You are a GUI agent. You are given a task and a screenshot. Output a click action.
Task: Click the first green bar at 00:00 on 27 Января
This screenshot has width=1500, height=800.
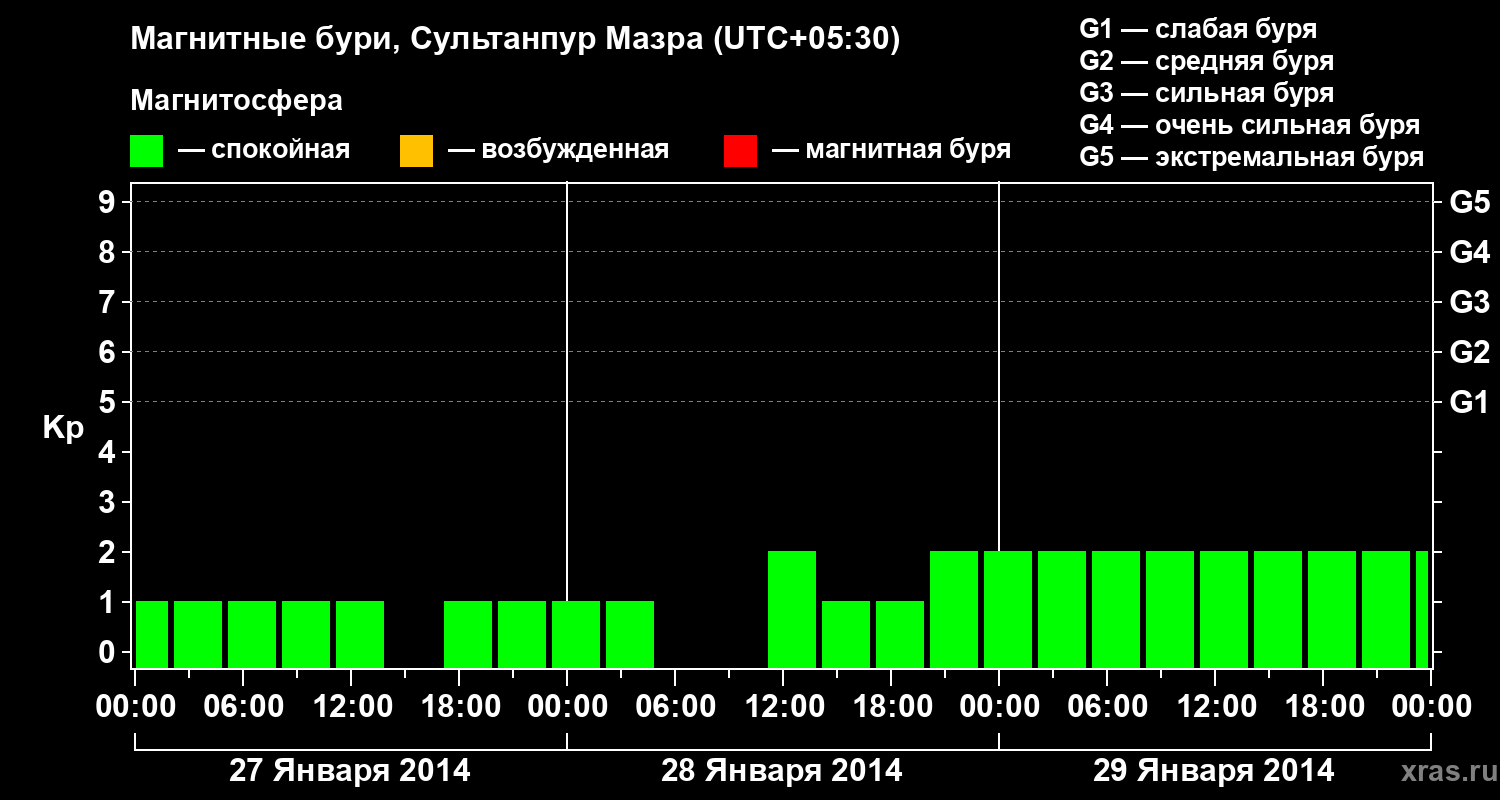(152, 634)
